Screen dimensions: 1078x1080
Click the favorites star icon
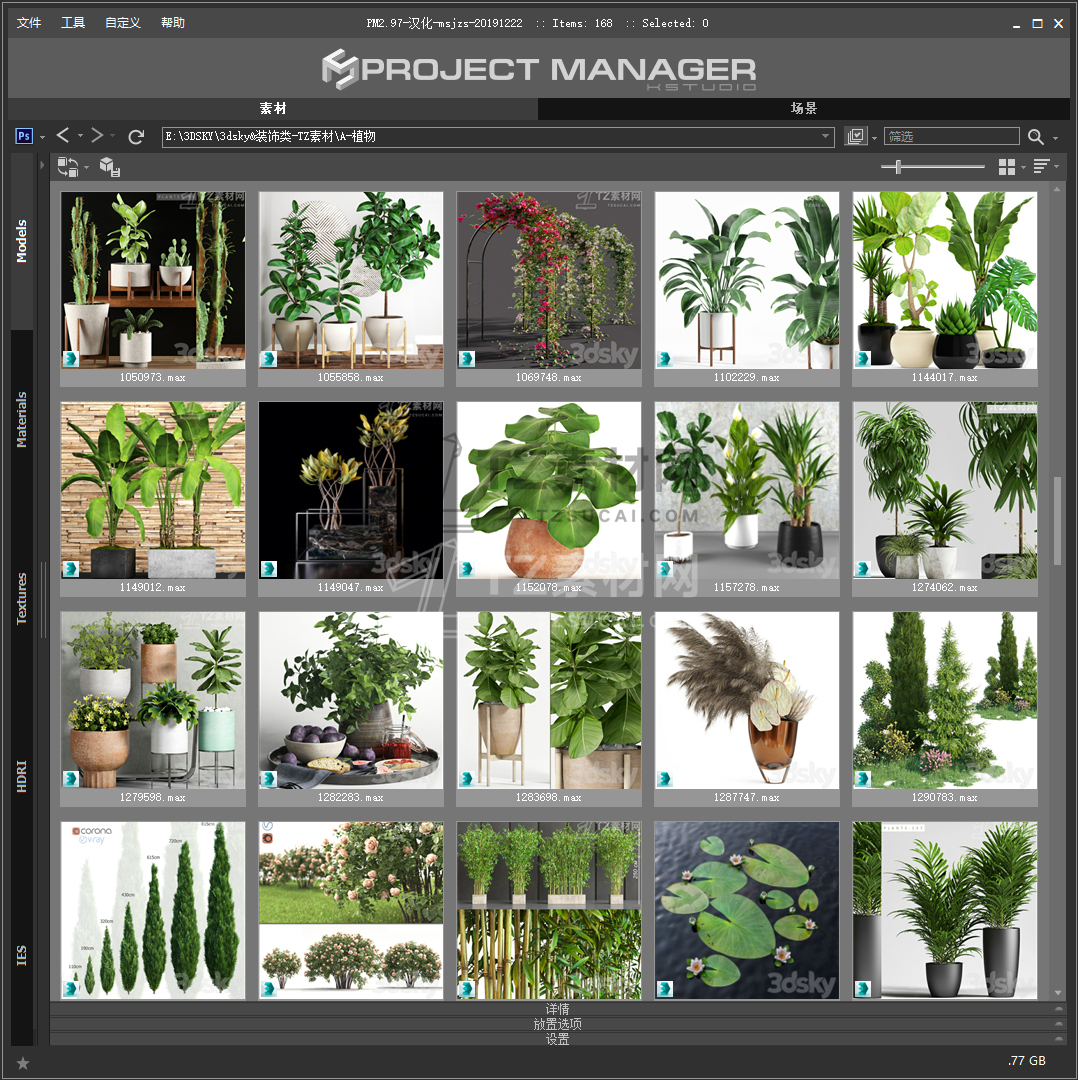pos(23,1062)
